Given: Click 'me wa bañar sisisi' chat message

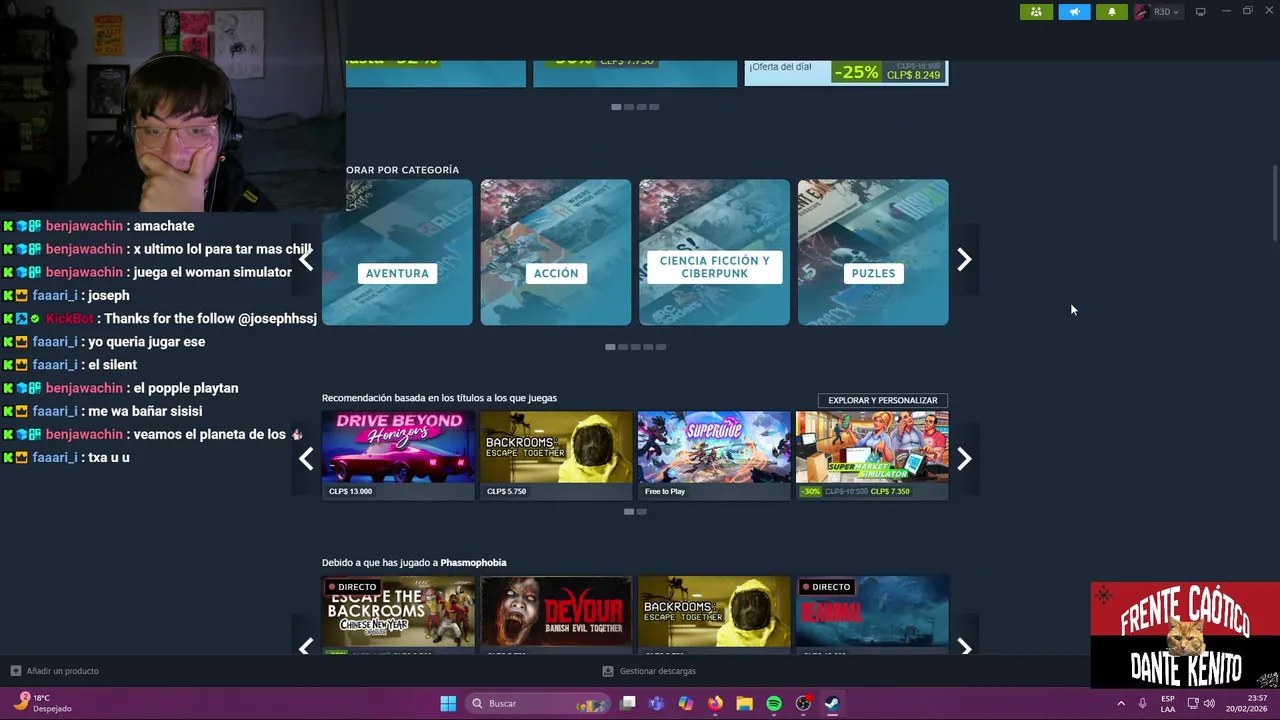Looking at the screenshot, I should click(103, 411).
